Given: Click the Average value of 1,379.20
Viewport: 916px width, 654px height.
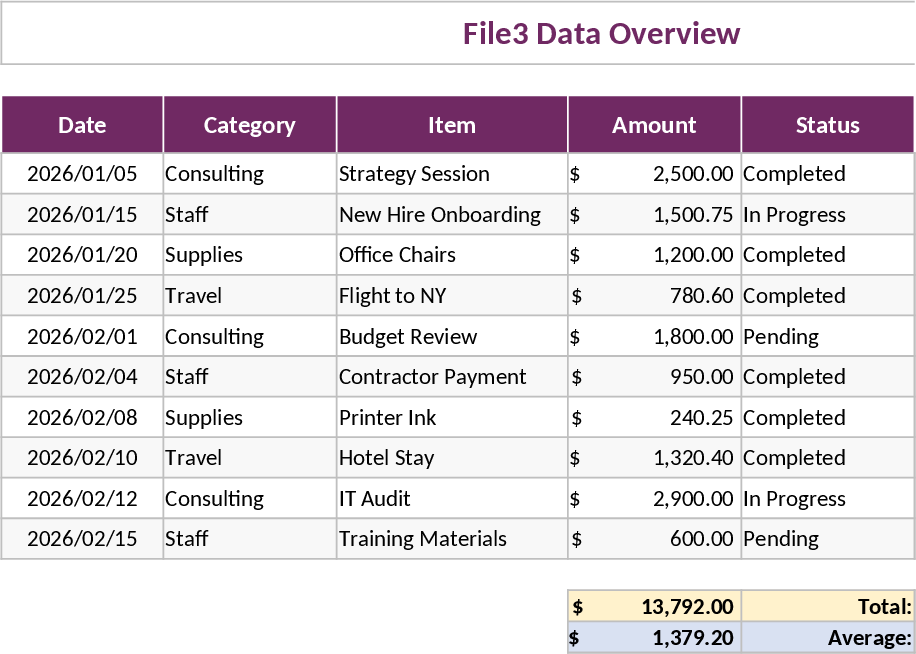Looking at the screenshot, I should [x=653, y=637].
